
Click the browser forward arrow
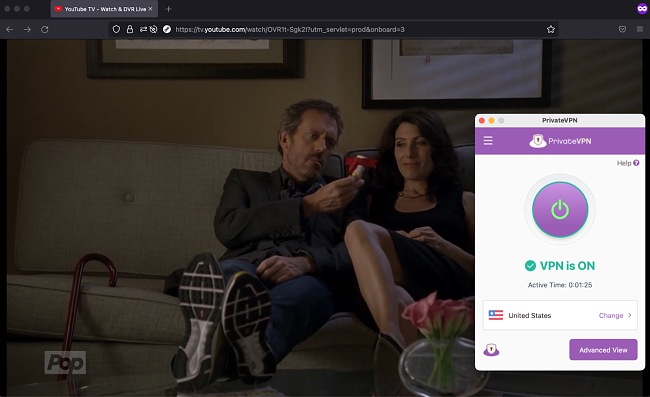point(27,29)
